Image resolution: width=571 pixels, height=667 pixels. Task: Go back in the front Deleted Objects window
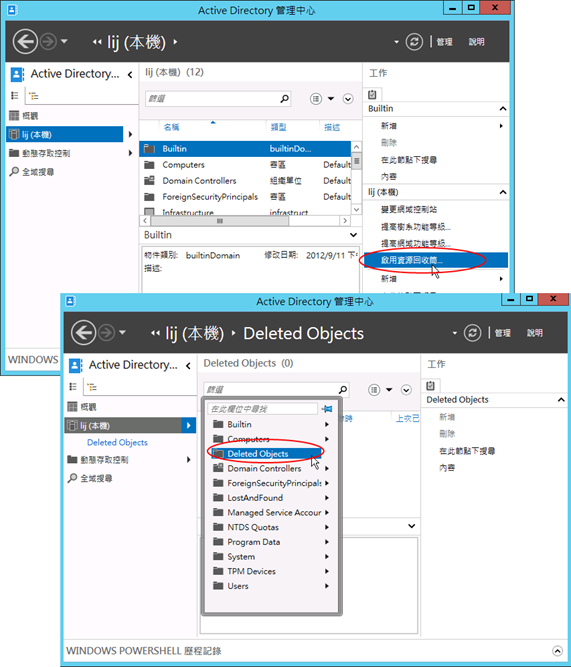click(83, 333)
